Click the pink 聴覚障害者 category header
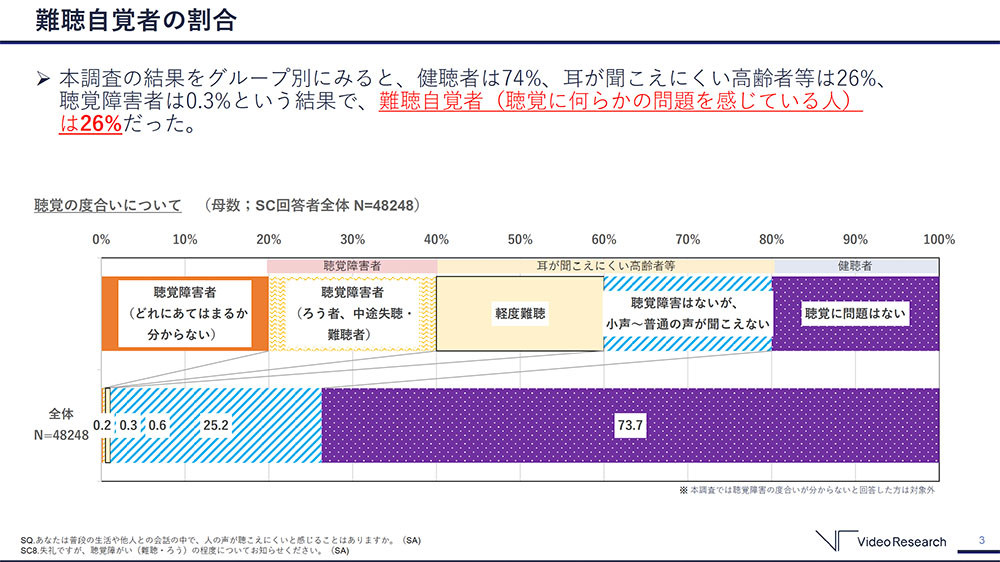The width and height of the screenshot is (1000, 562). [352, 266]
